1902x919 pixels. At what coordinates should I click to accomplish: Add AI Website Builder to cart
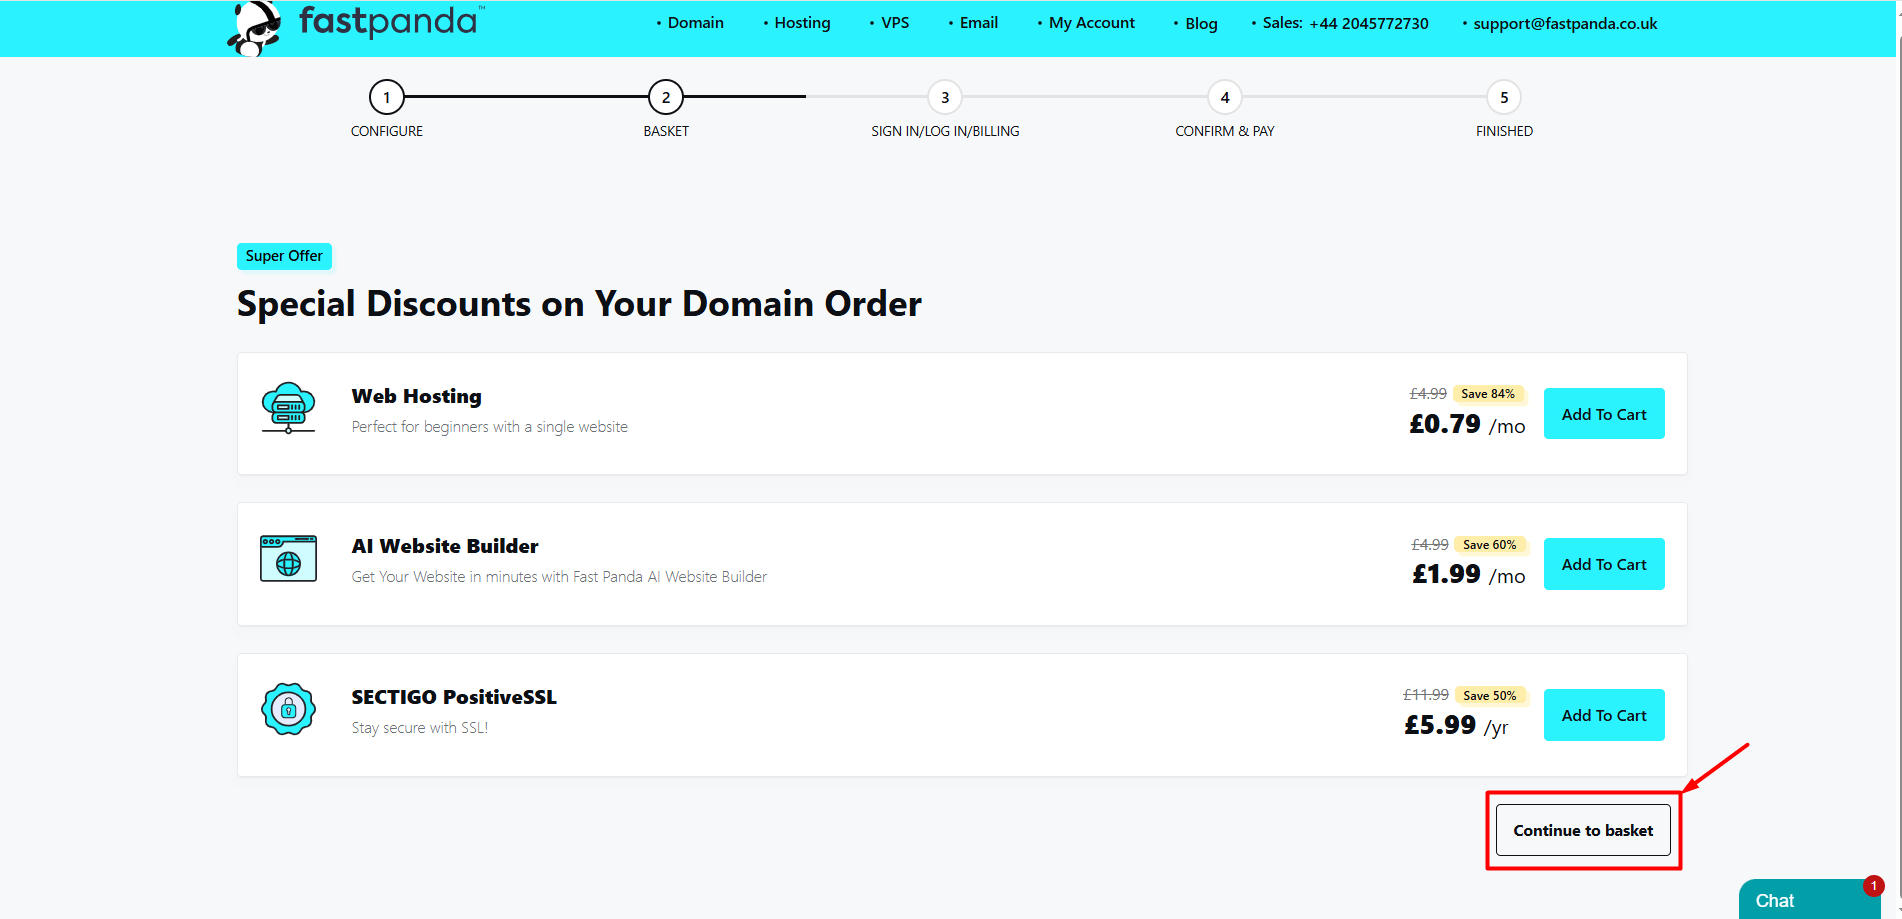point(1604,564)
